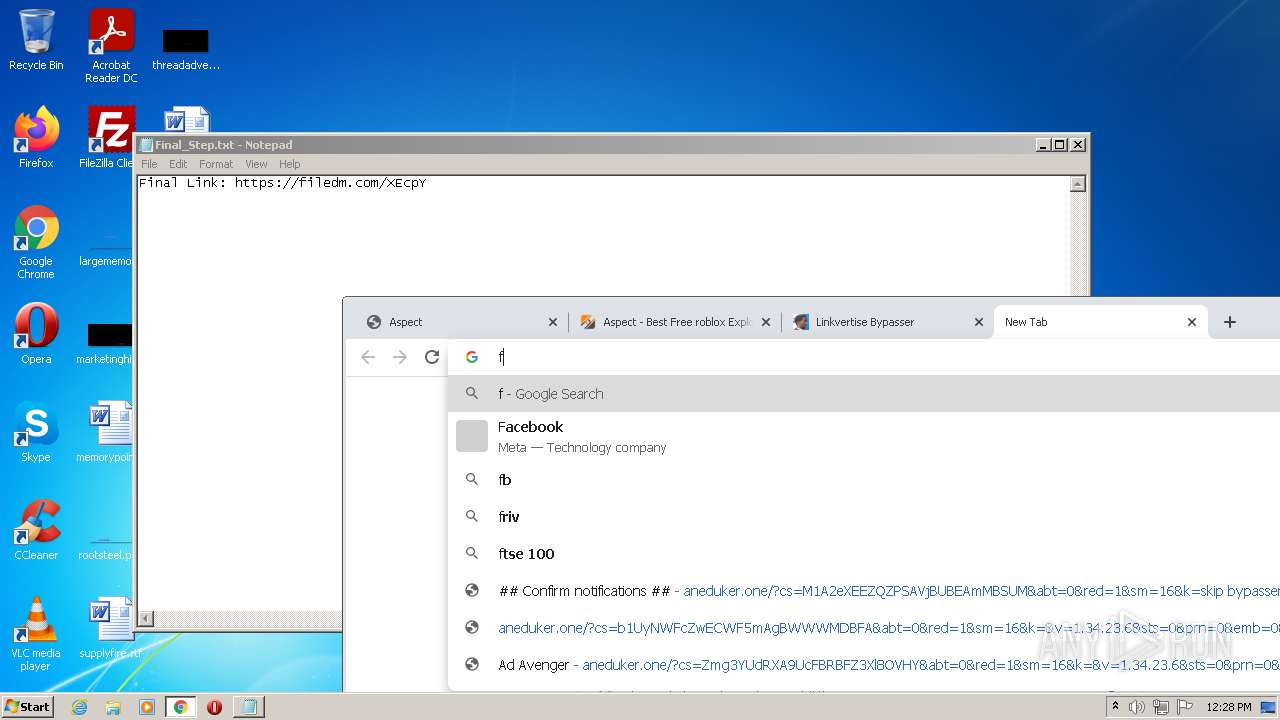Viewport: 1280px width, 720px height.
Task: Open the 'Ad Avenger' aneduker.one suggestion
Action: click(864, 665)
